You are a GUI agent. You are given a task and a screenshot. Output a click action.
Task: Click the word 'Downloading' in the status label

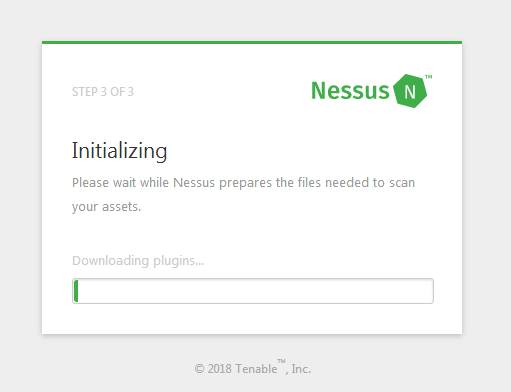tap(110, 261)
